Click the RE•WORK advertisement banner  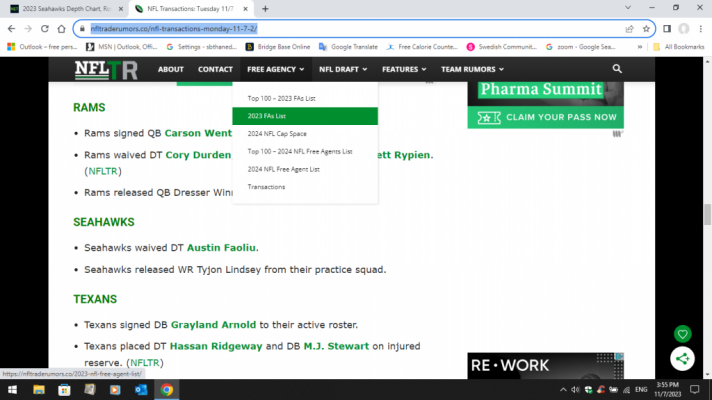[x=545, y=366]
